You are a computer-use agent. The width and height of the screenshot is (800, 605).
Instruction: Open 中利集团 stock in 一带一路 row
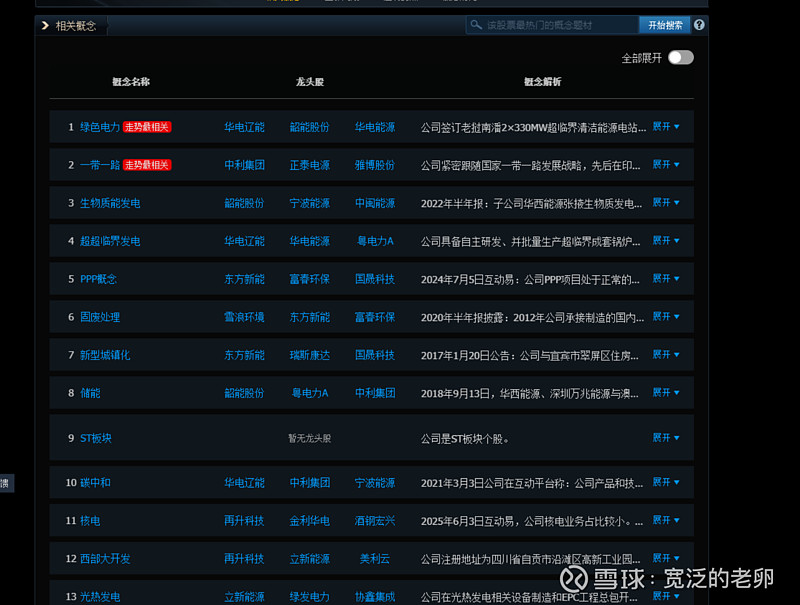[244, 165]
